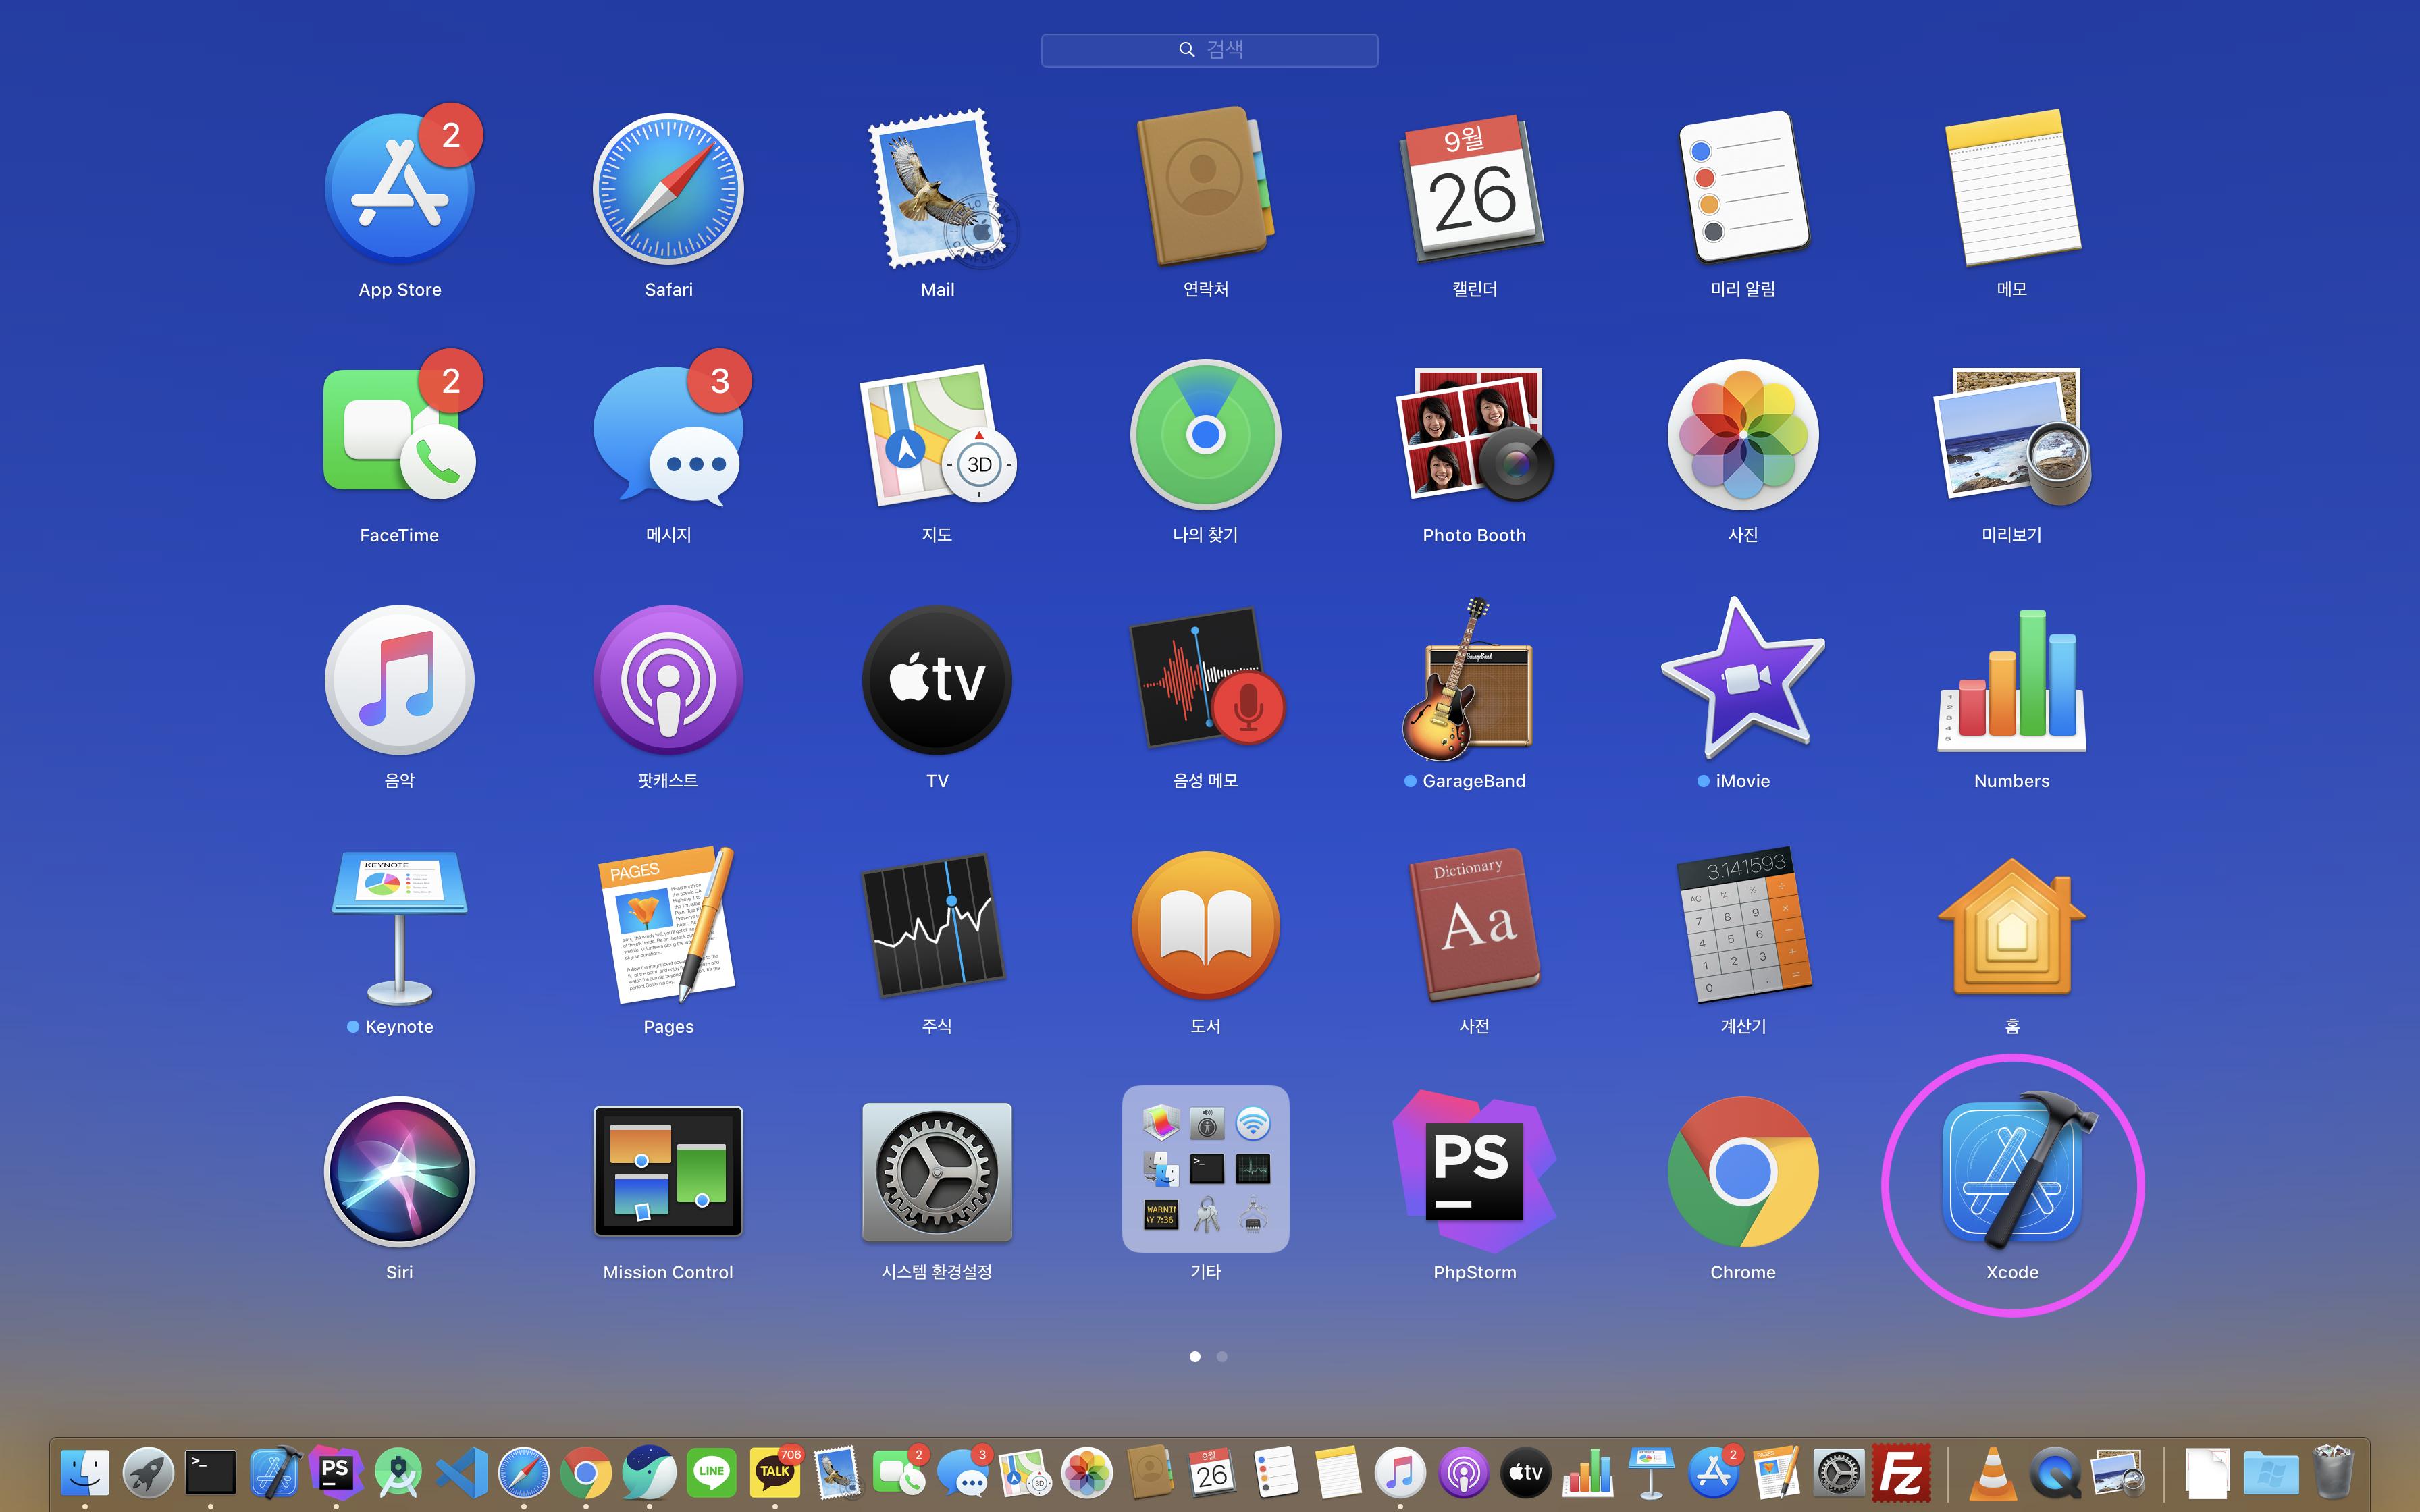Open the 기타 folder of utilities
Viewport: 2420px width, 1512px height.
pyautogui.click(x=1206, y=1168)
